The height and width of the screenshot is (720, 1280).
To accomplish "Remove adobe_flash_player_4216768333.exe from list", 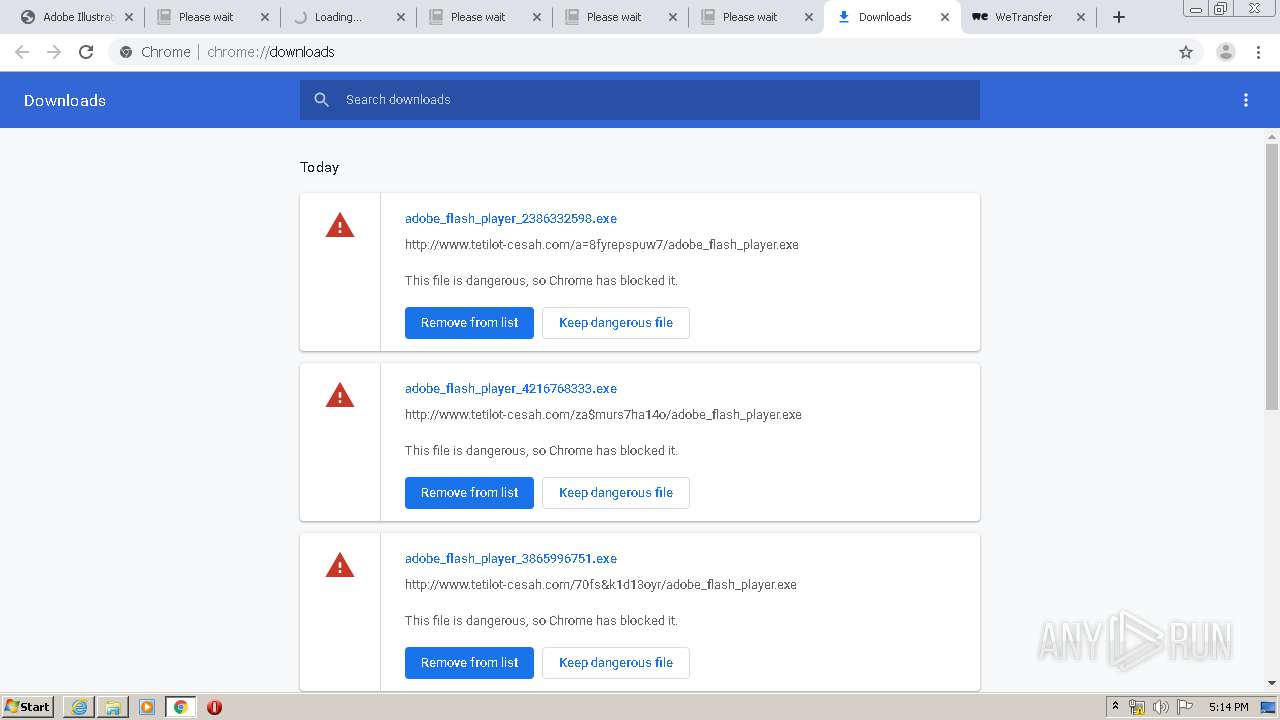I will point(469,493).
